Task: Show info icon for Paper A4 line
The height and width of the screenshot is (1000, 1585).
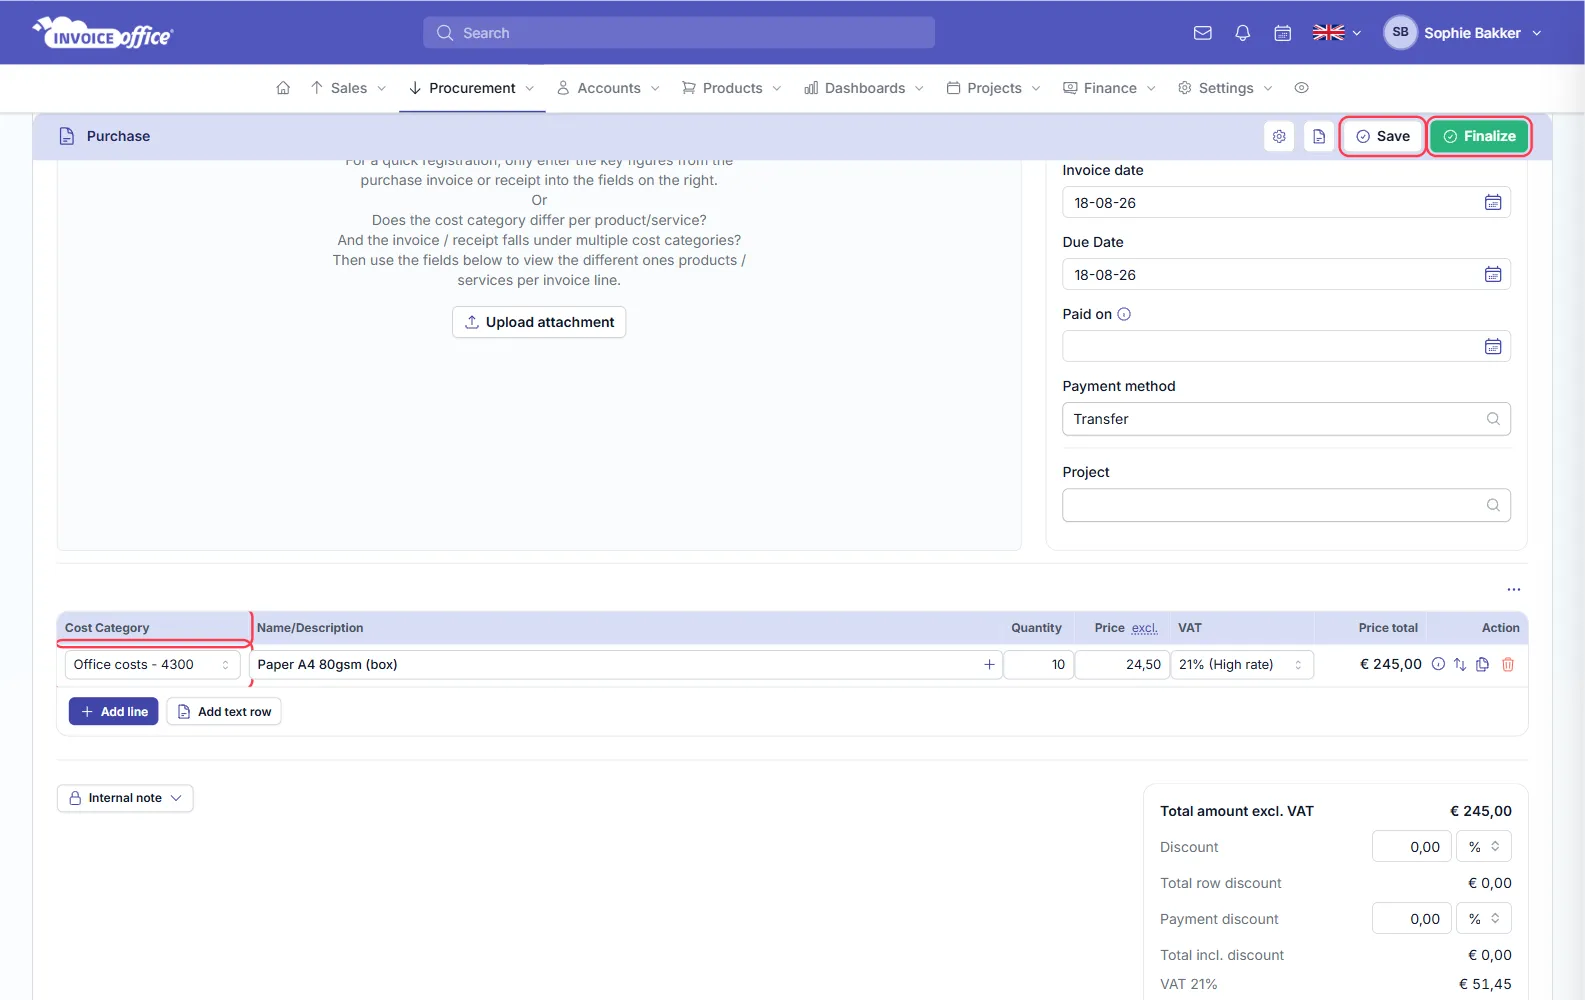Action: (x=1438, y=664)
